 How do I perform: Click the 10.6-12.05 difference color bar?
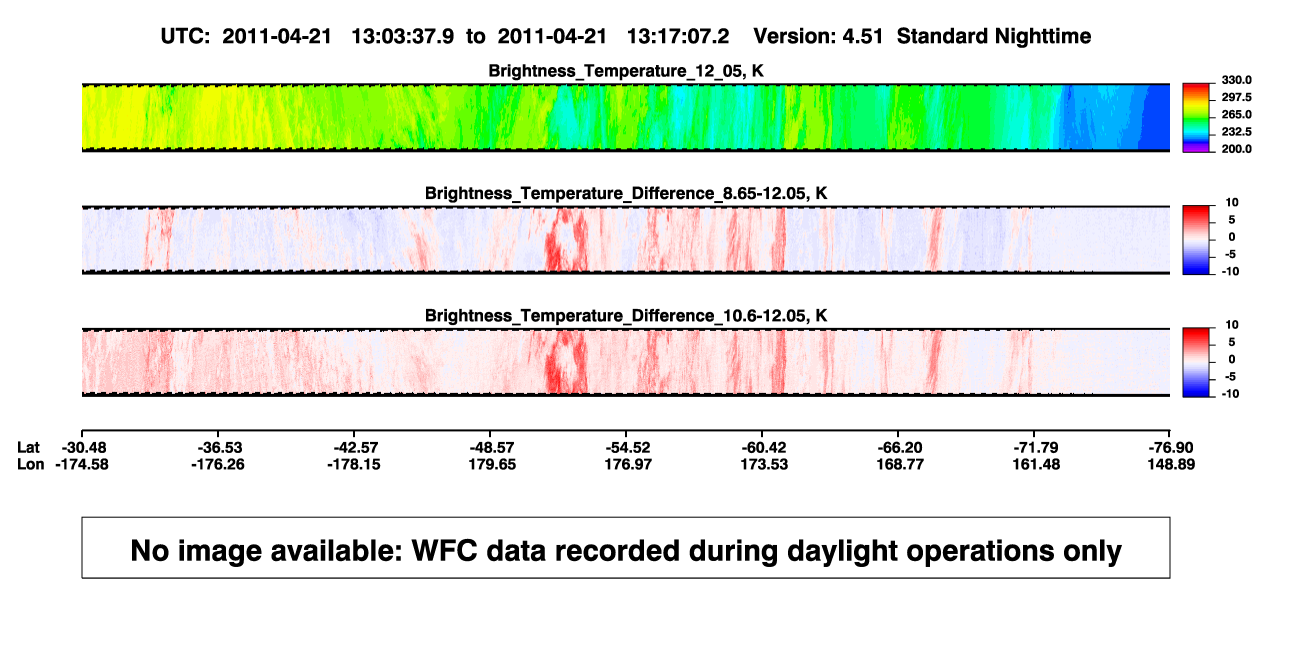(1197, 362)
